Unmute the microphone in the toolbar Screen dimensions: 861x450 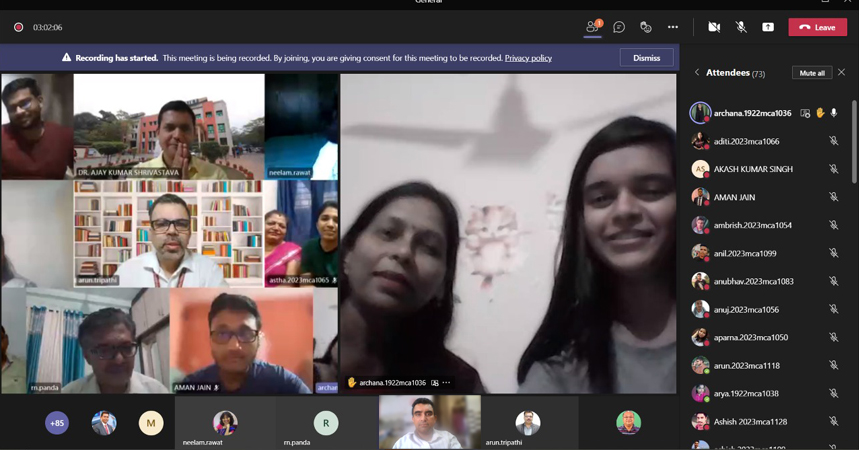(x=741, y=27)
